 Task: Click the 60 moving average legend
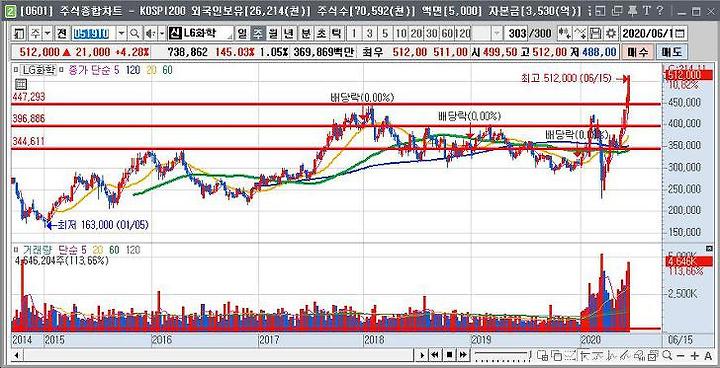pos(167,70)
